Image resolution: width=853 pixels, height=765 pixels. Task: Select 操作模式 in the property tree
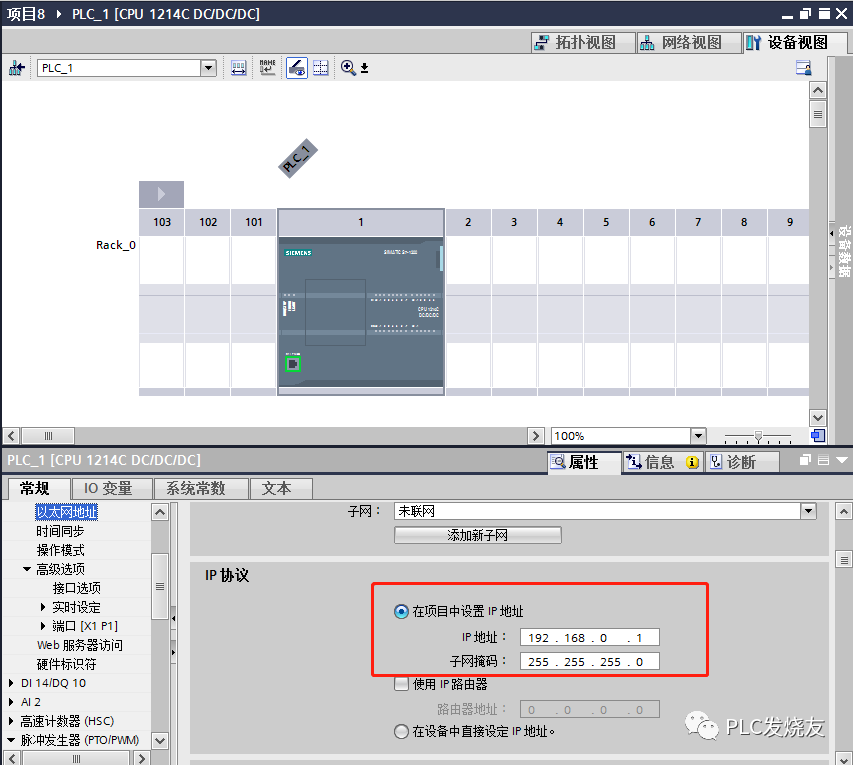click(60, 550)
